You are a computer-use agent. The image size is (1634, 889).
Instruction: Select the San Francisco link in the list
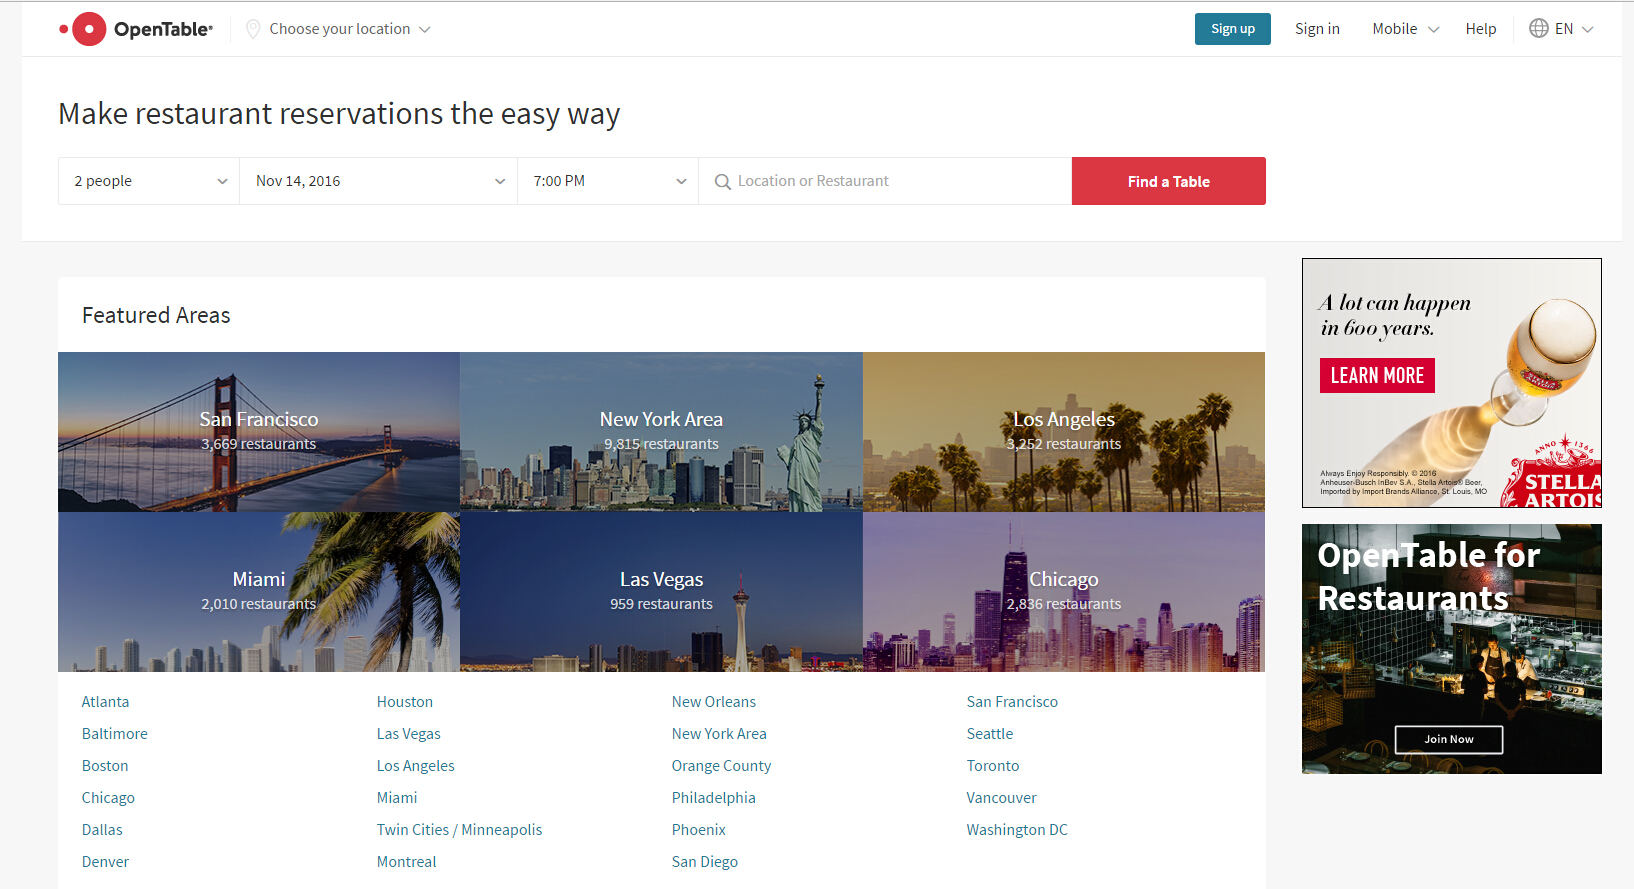tap(1012, 702)
